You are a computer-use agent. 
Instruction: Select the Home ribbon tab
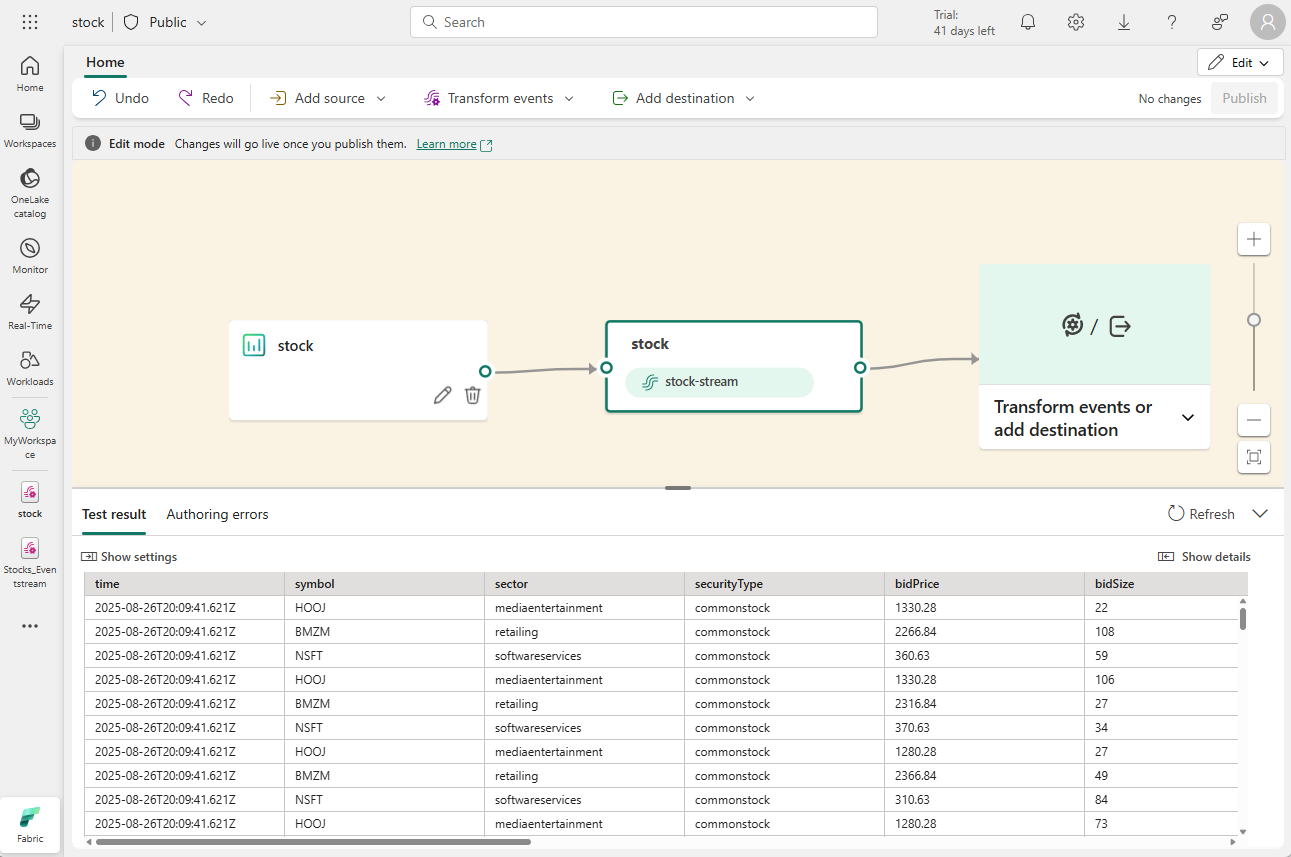[x=105, y=62]
